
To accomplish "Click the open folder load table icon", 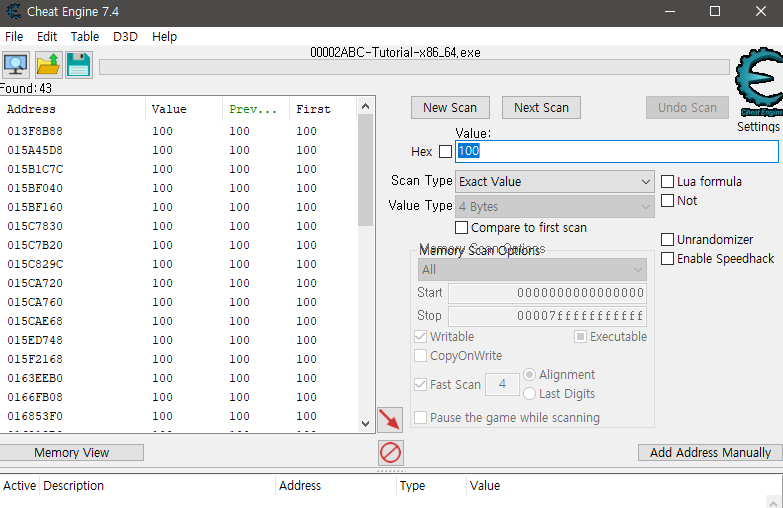I will click(48, 65).
